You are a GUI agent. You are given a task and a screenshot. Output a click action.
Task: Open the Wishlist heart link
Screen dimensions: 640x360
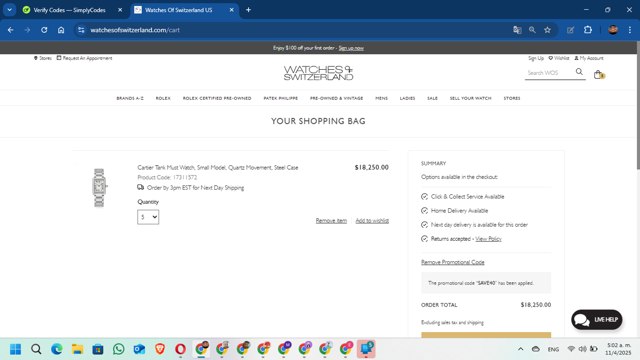pos(559,58)
